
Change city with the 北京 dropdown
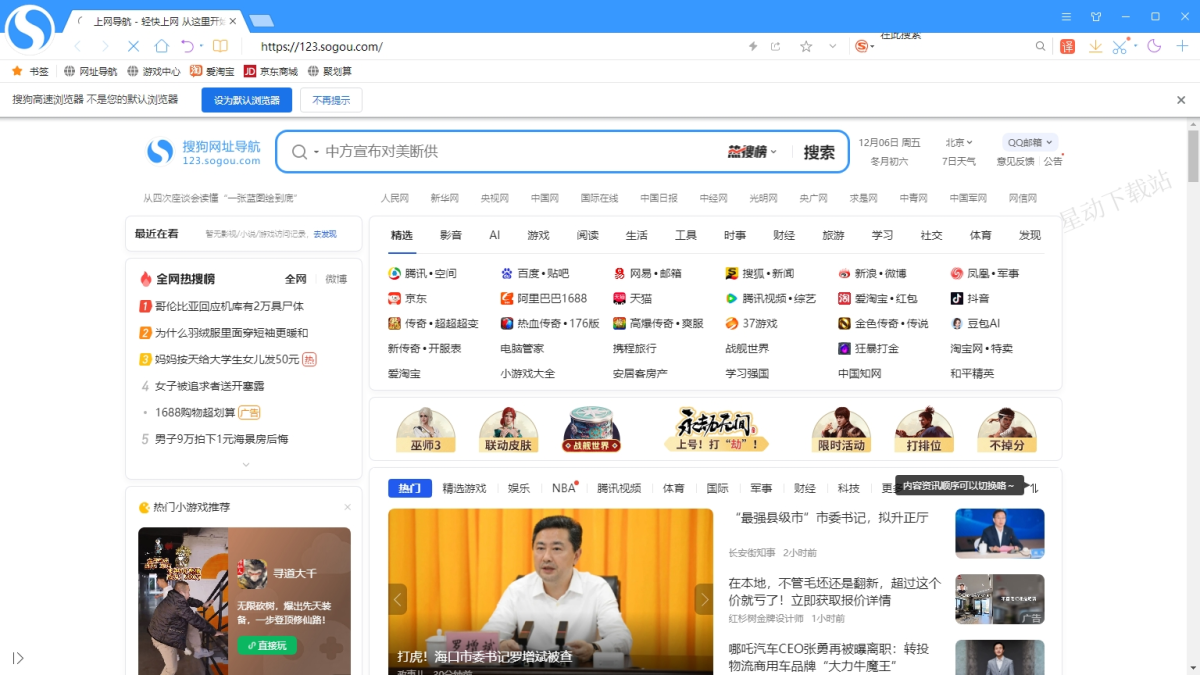959,143
